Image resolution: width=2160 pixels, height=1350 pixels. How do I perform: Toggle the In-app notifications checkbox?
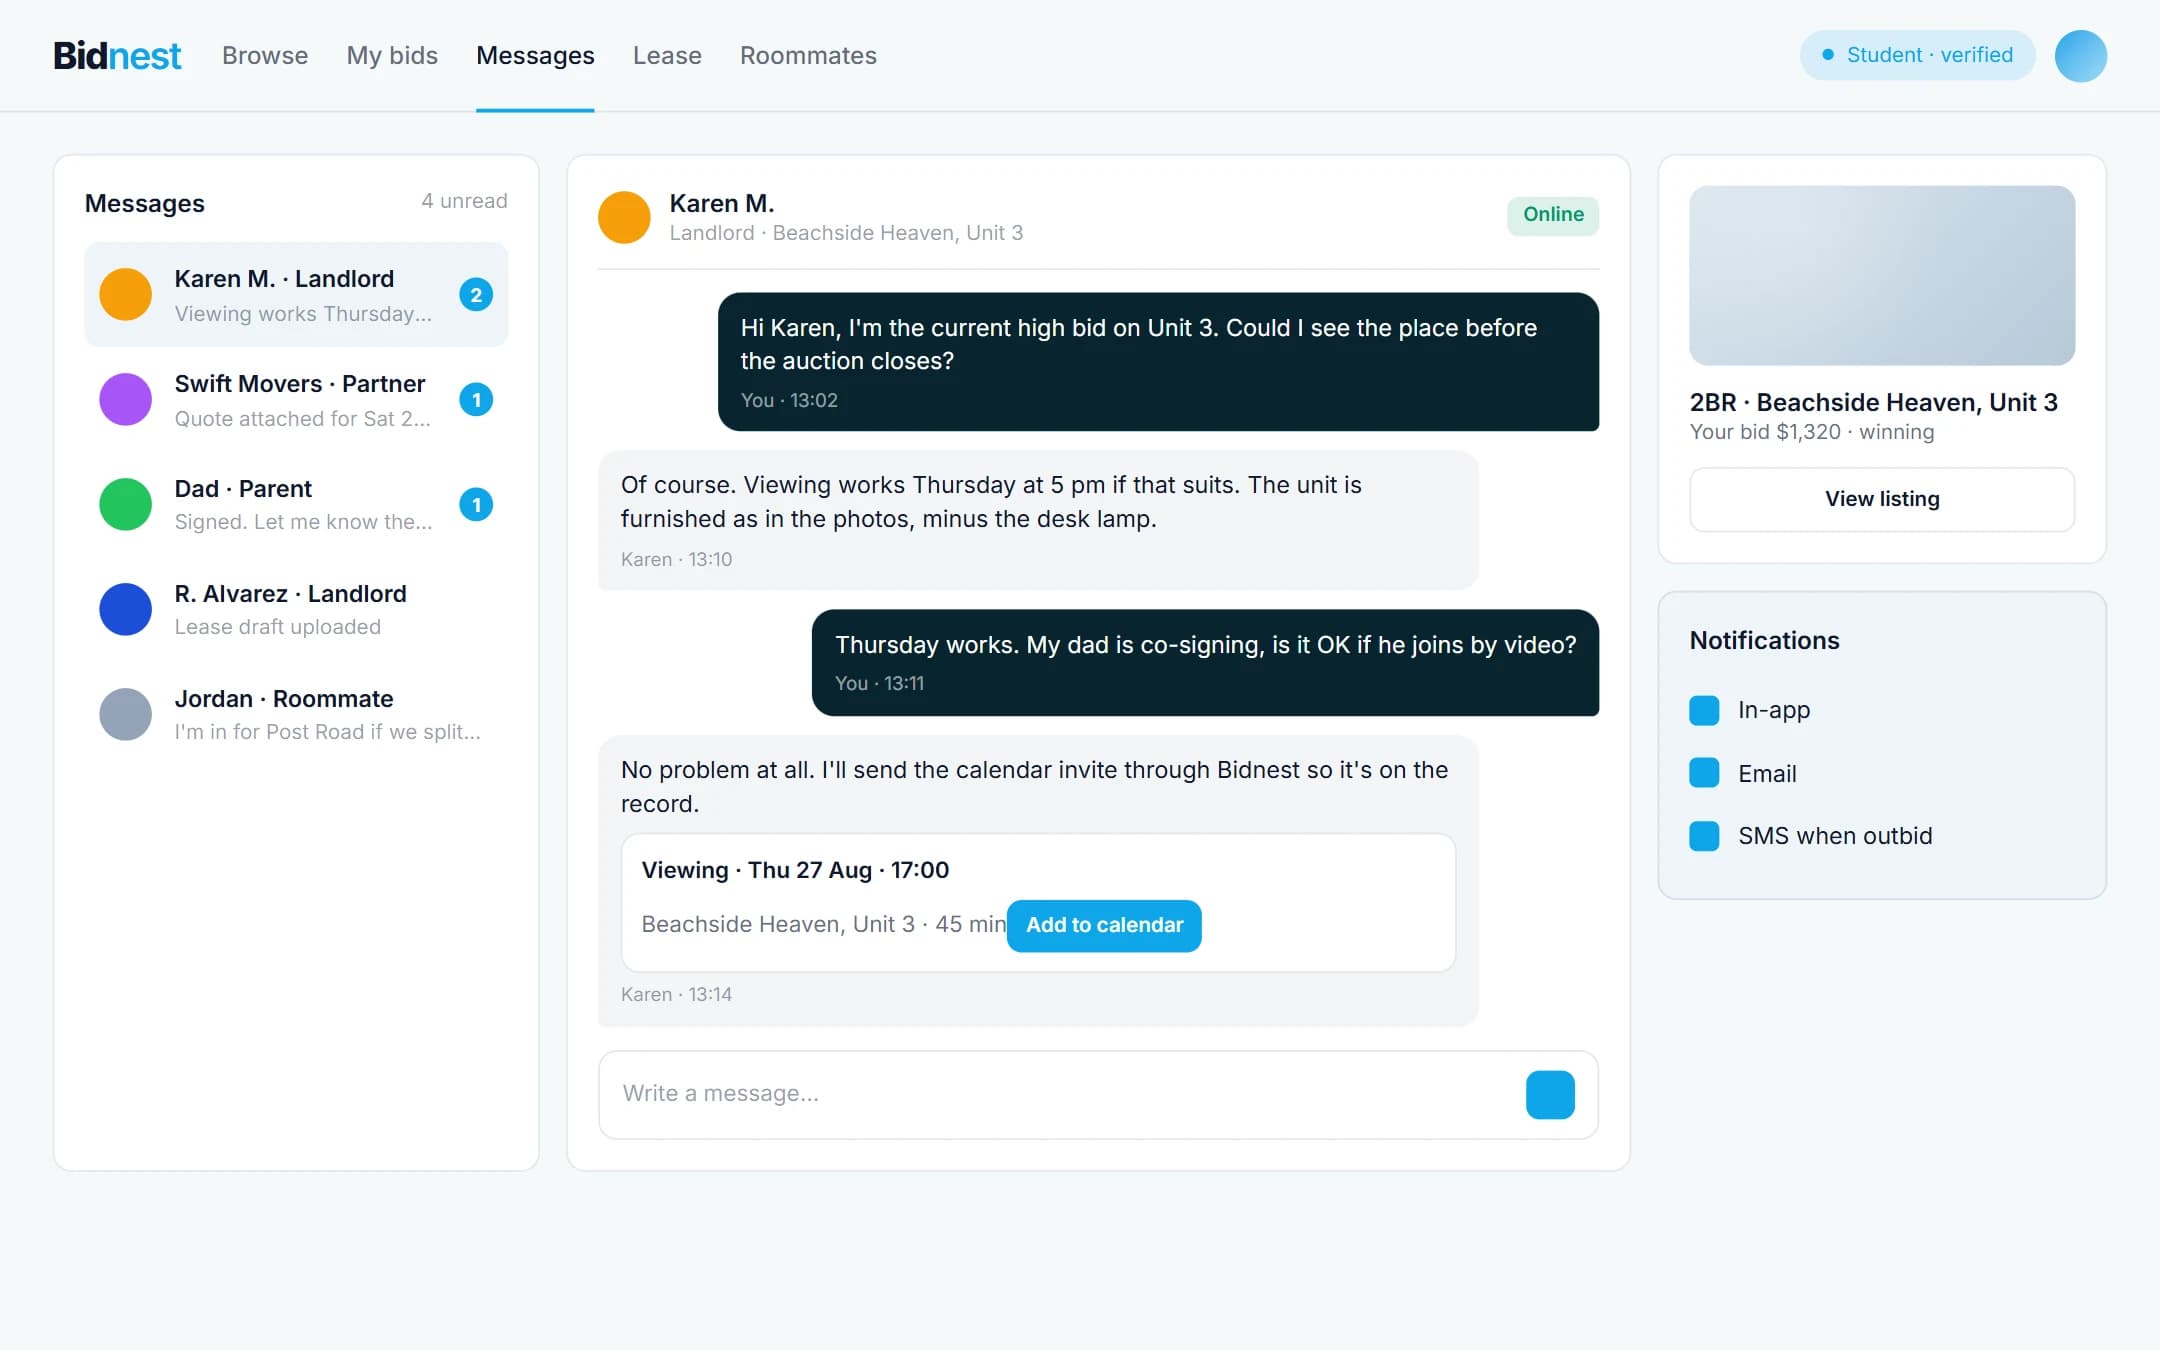(x=1704, y=710)
